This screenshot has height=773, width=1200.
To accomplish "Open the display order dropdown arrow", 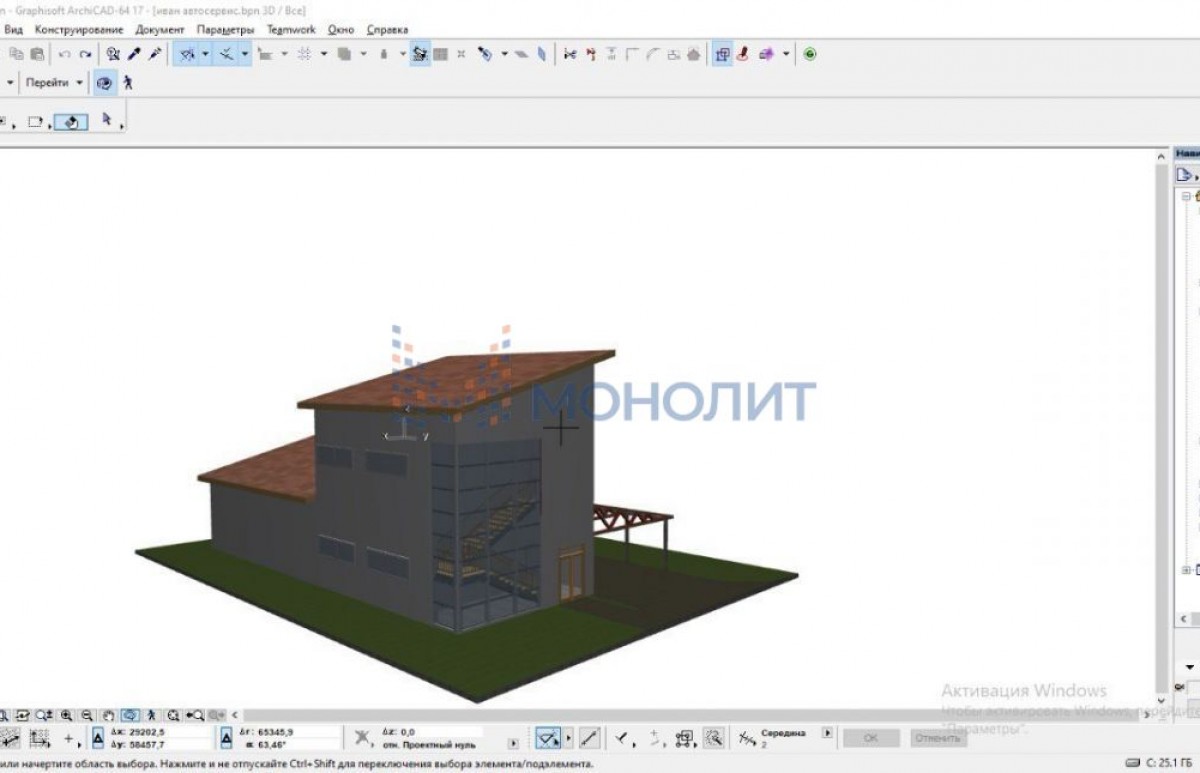I will 363,54.
